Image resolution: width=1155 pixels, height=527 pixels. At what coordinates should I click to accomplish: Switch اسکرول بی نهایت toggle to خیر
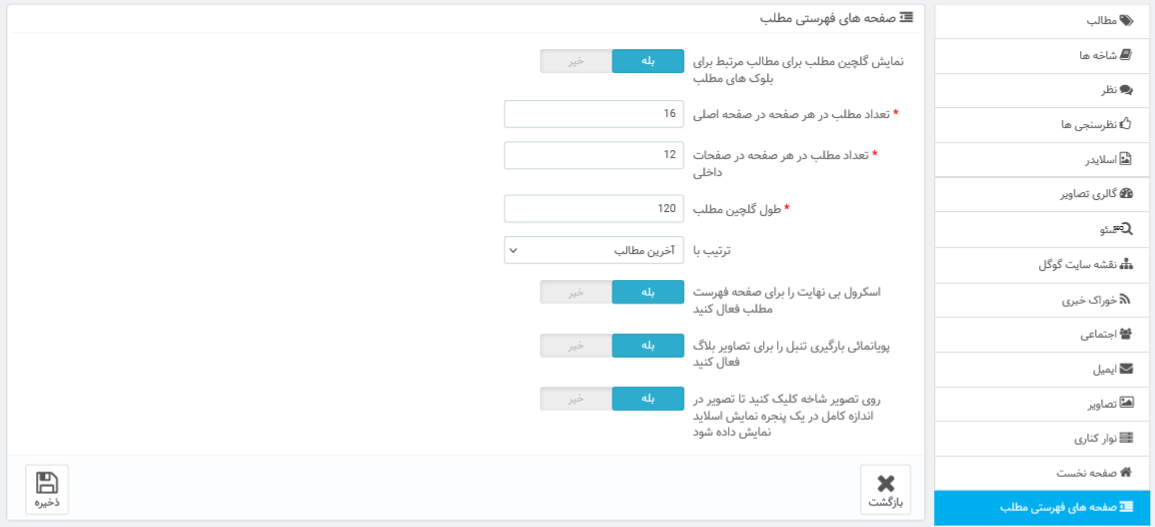(x=576, y=292)
